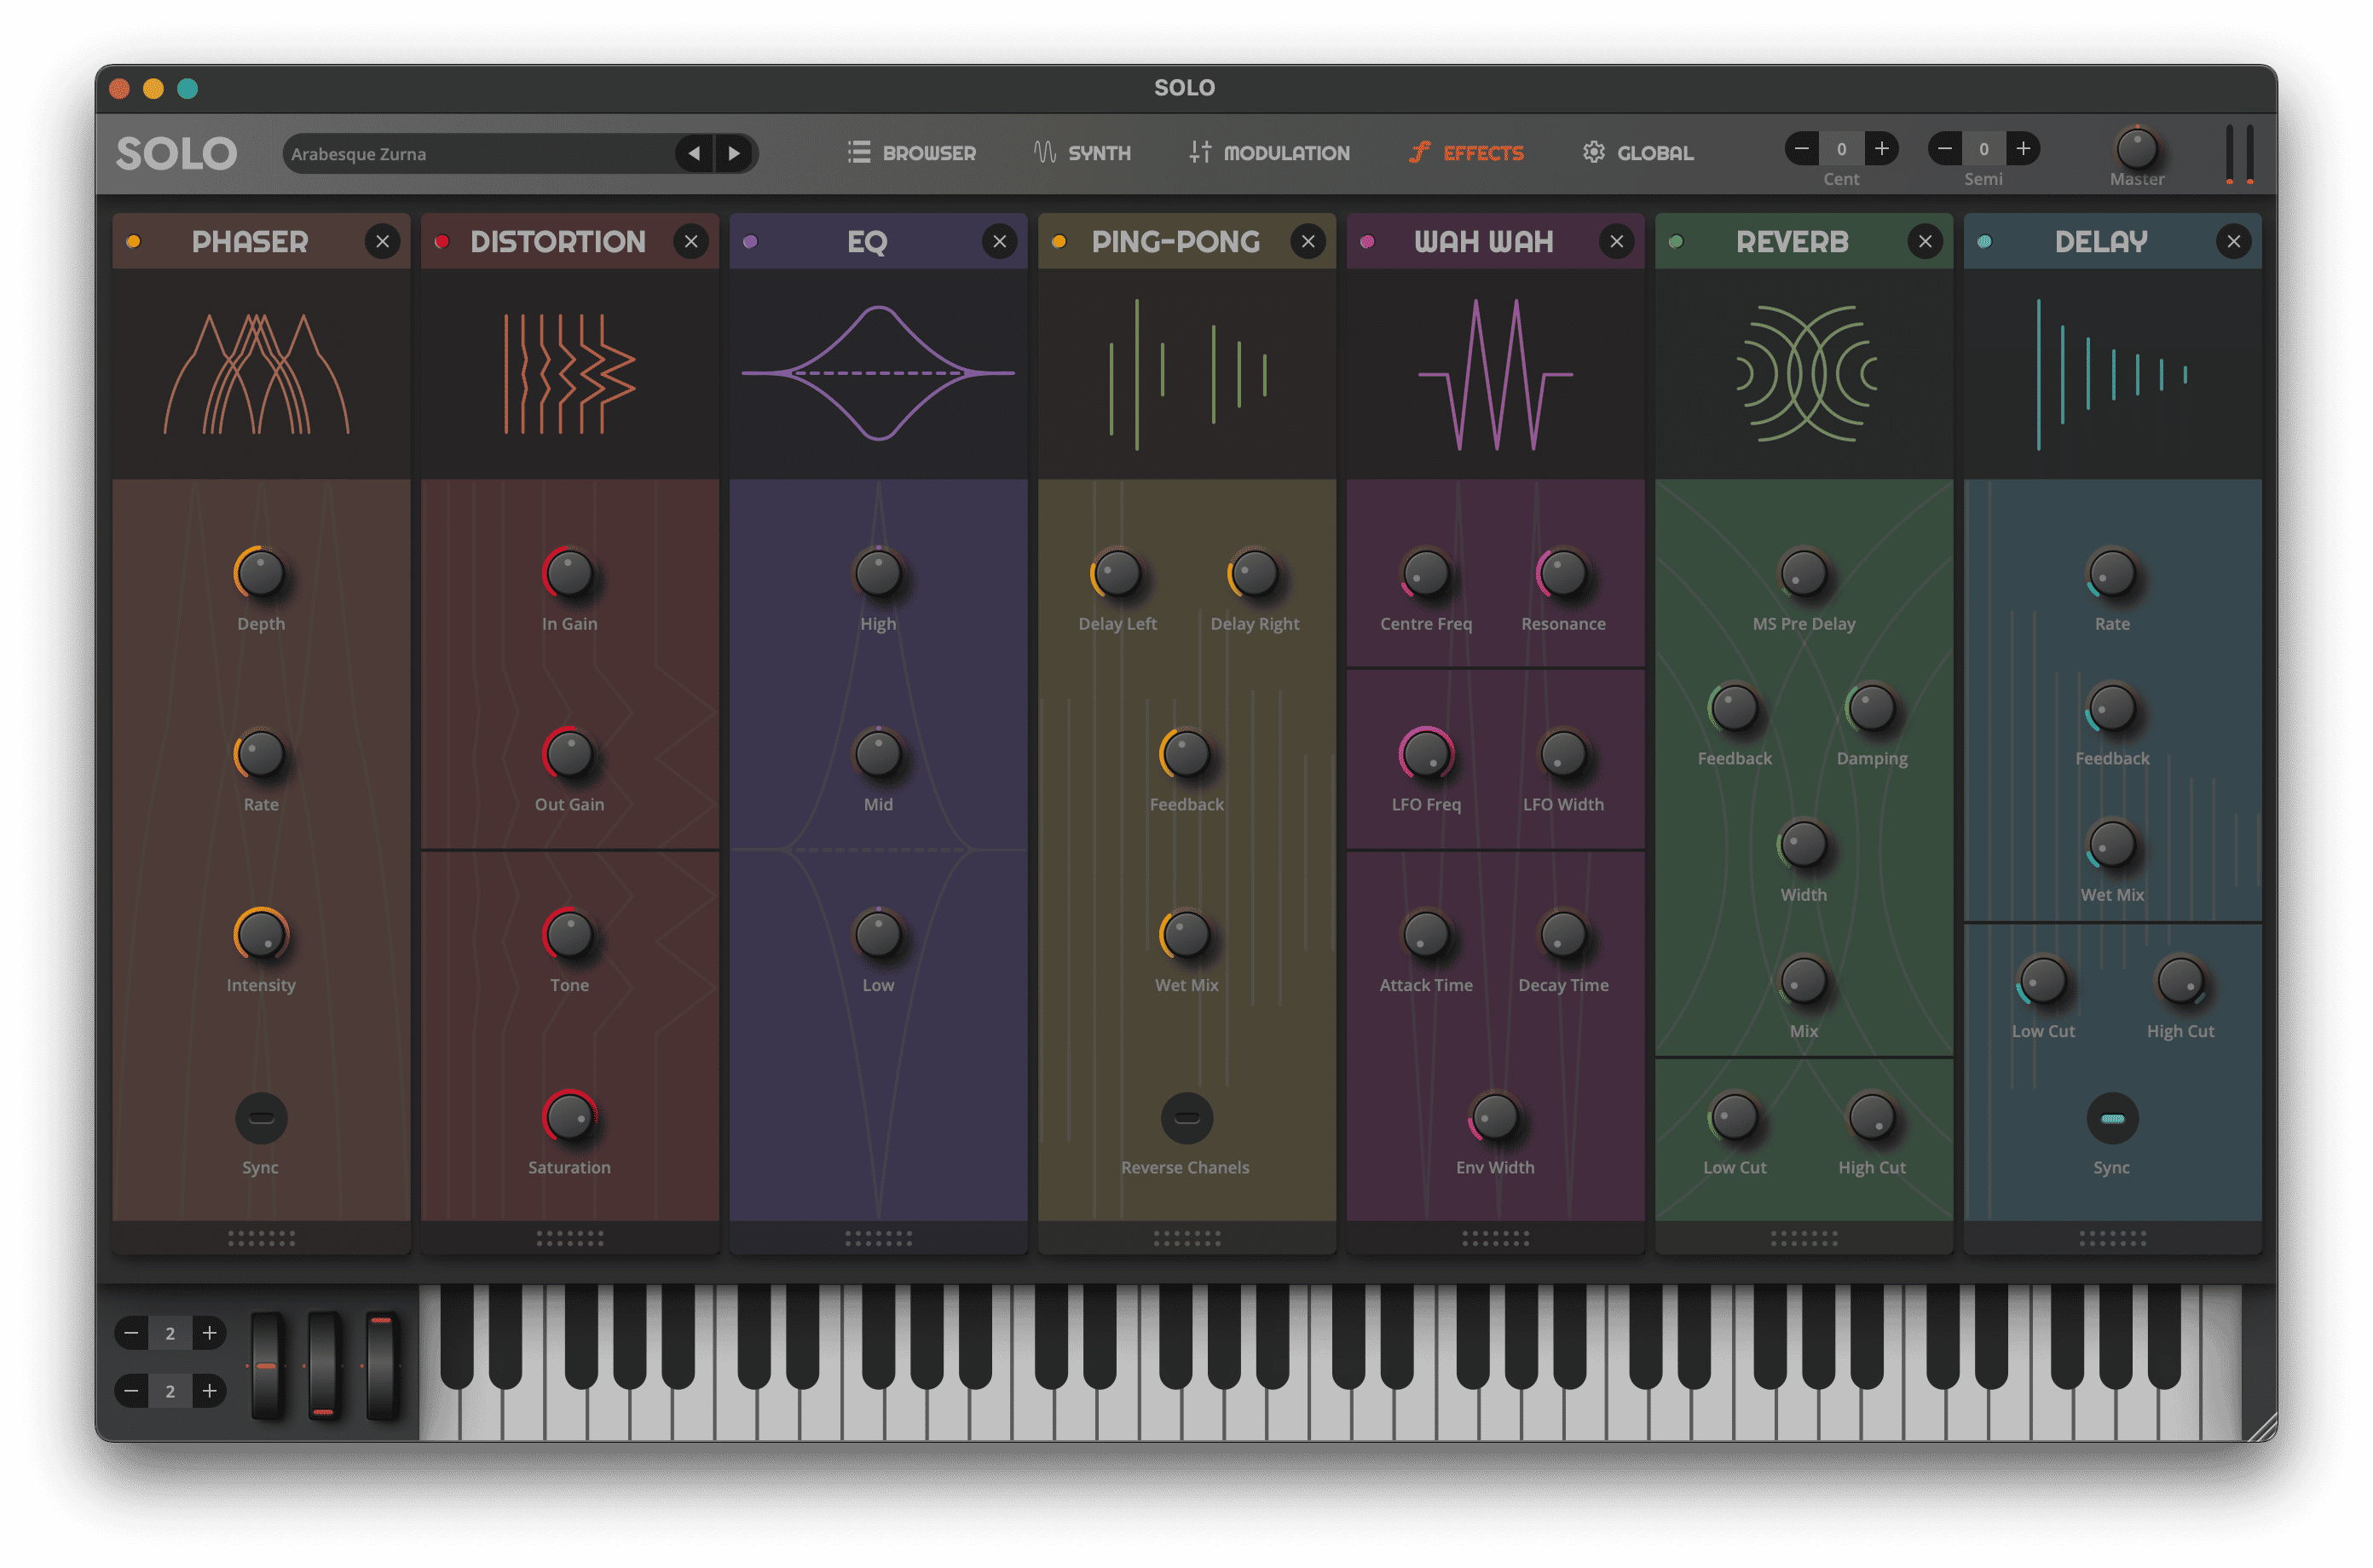Turn off the Delay Sync switch
The image size is (2373, 1568).
click(2112, 1118)
